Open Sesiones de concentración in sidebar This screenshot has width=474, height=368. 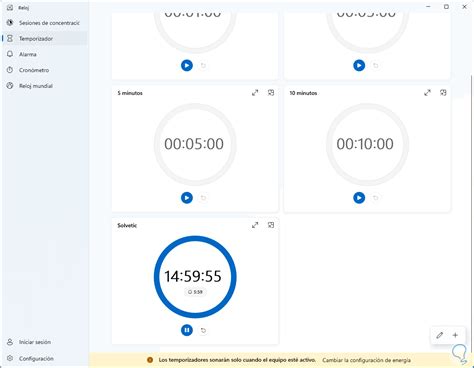click(x=45, y=23)
